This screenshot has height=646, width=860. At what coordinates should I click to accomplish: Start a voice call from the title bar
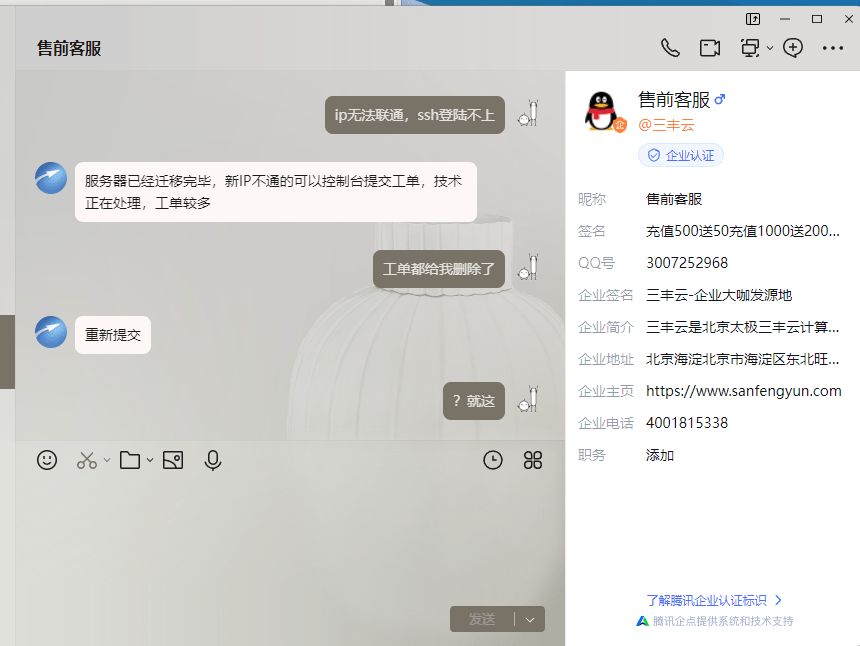[669, 47]
